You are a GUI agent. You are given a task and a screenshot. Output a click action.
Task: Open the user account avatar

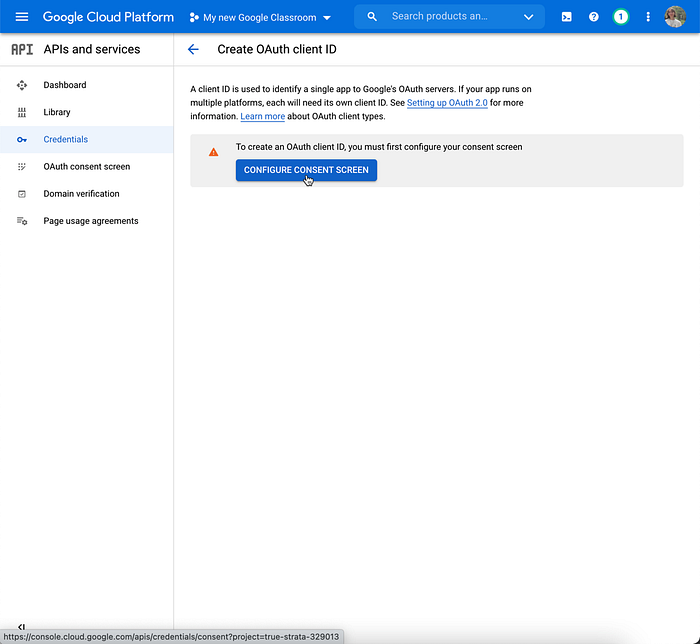[x=675, y=17]
